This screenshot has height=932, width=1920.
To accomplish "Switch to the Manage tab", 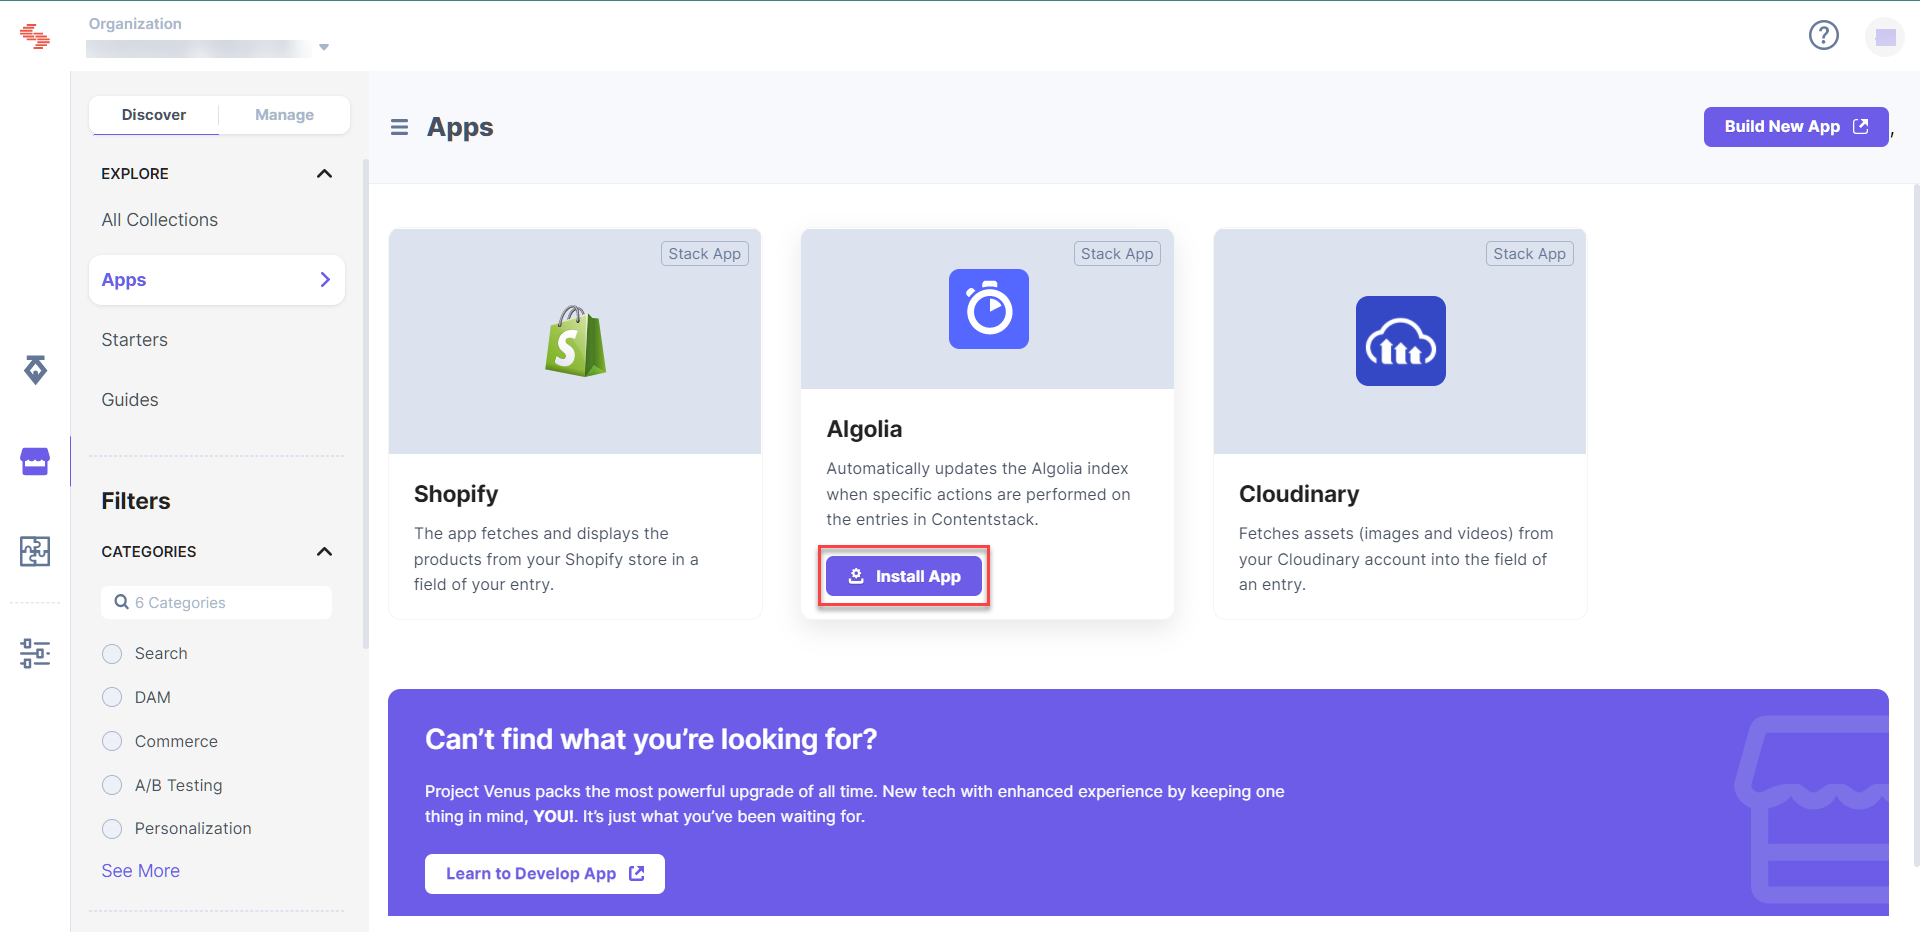I will tap(284, 115).
